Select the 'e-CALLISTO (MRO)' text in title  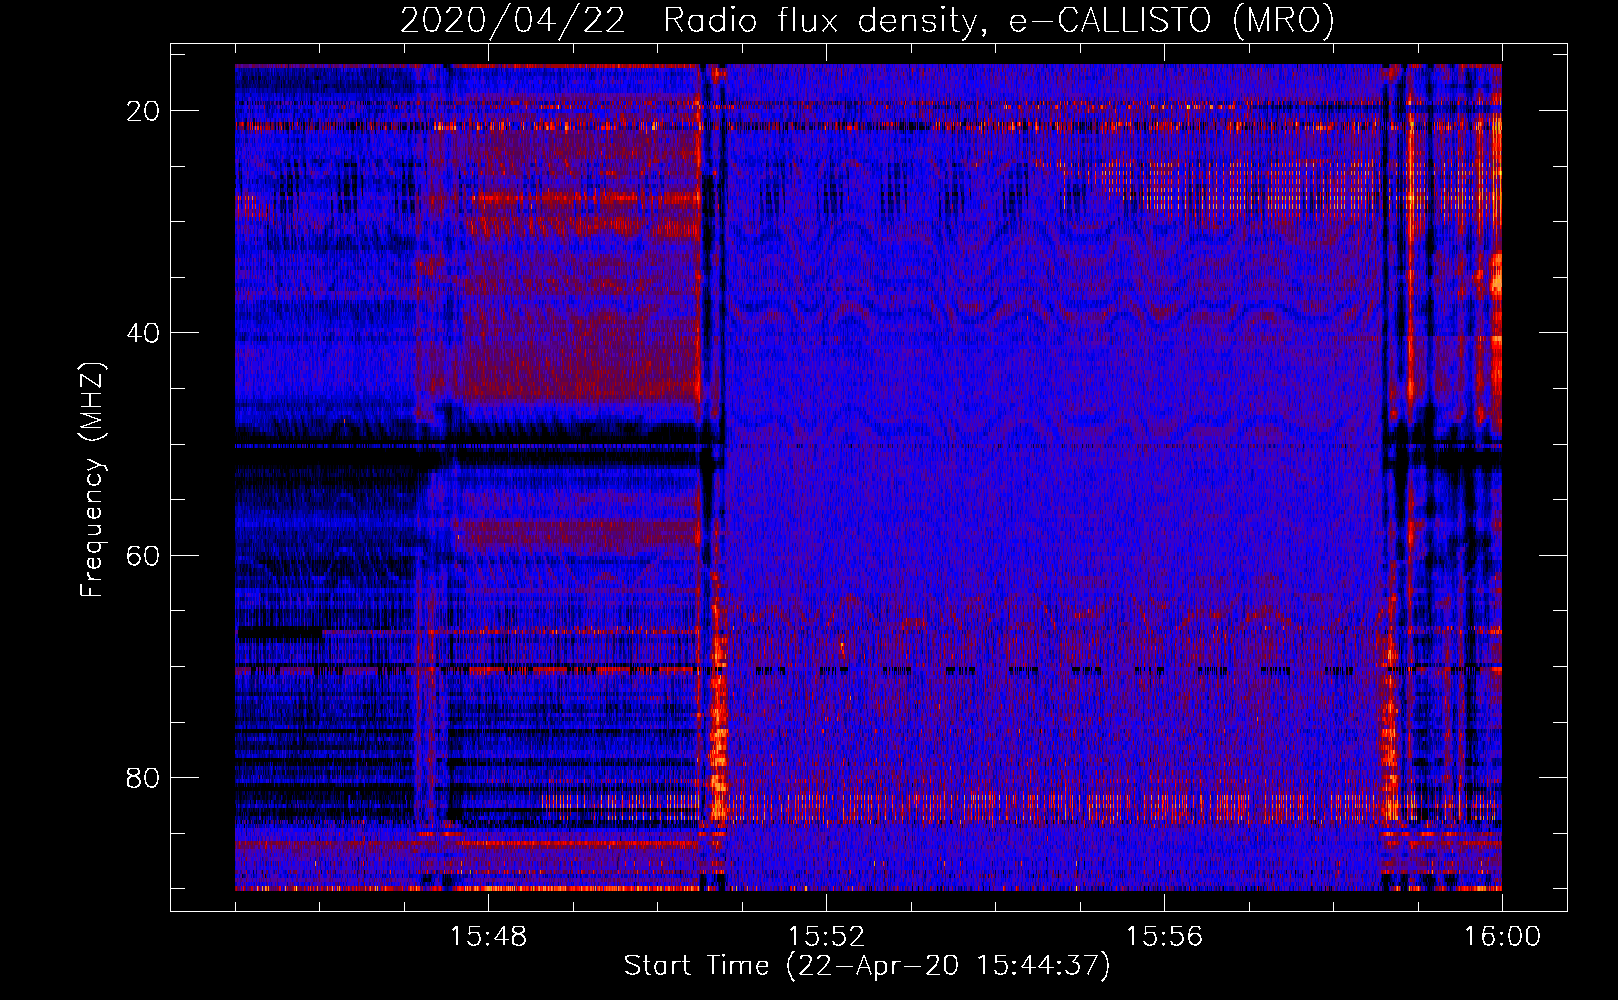[1171, 20]
